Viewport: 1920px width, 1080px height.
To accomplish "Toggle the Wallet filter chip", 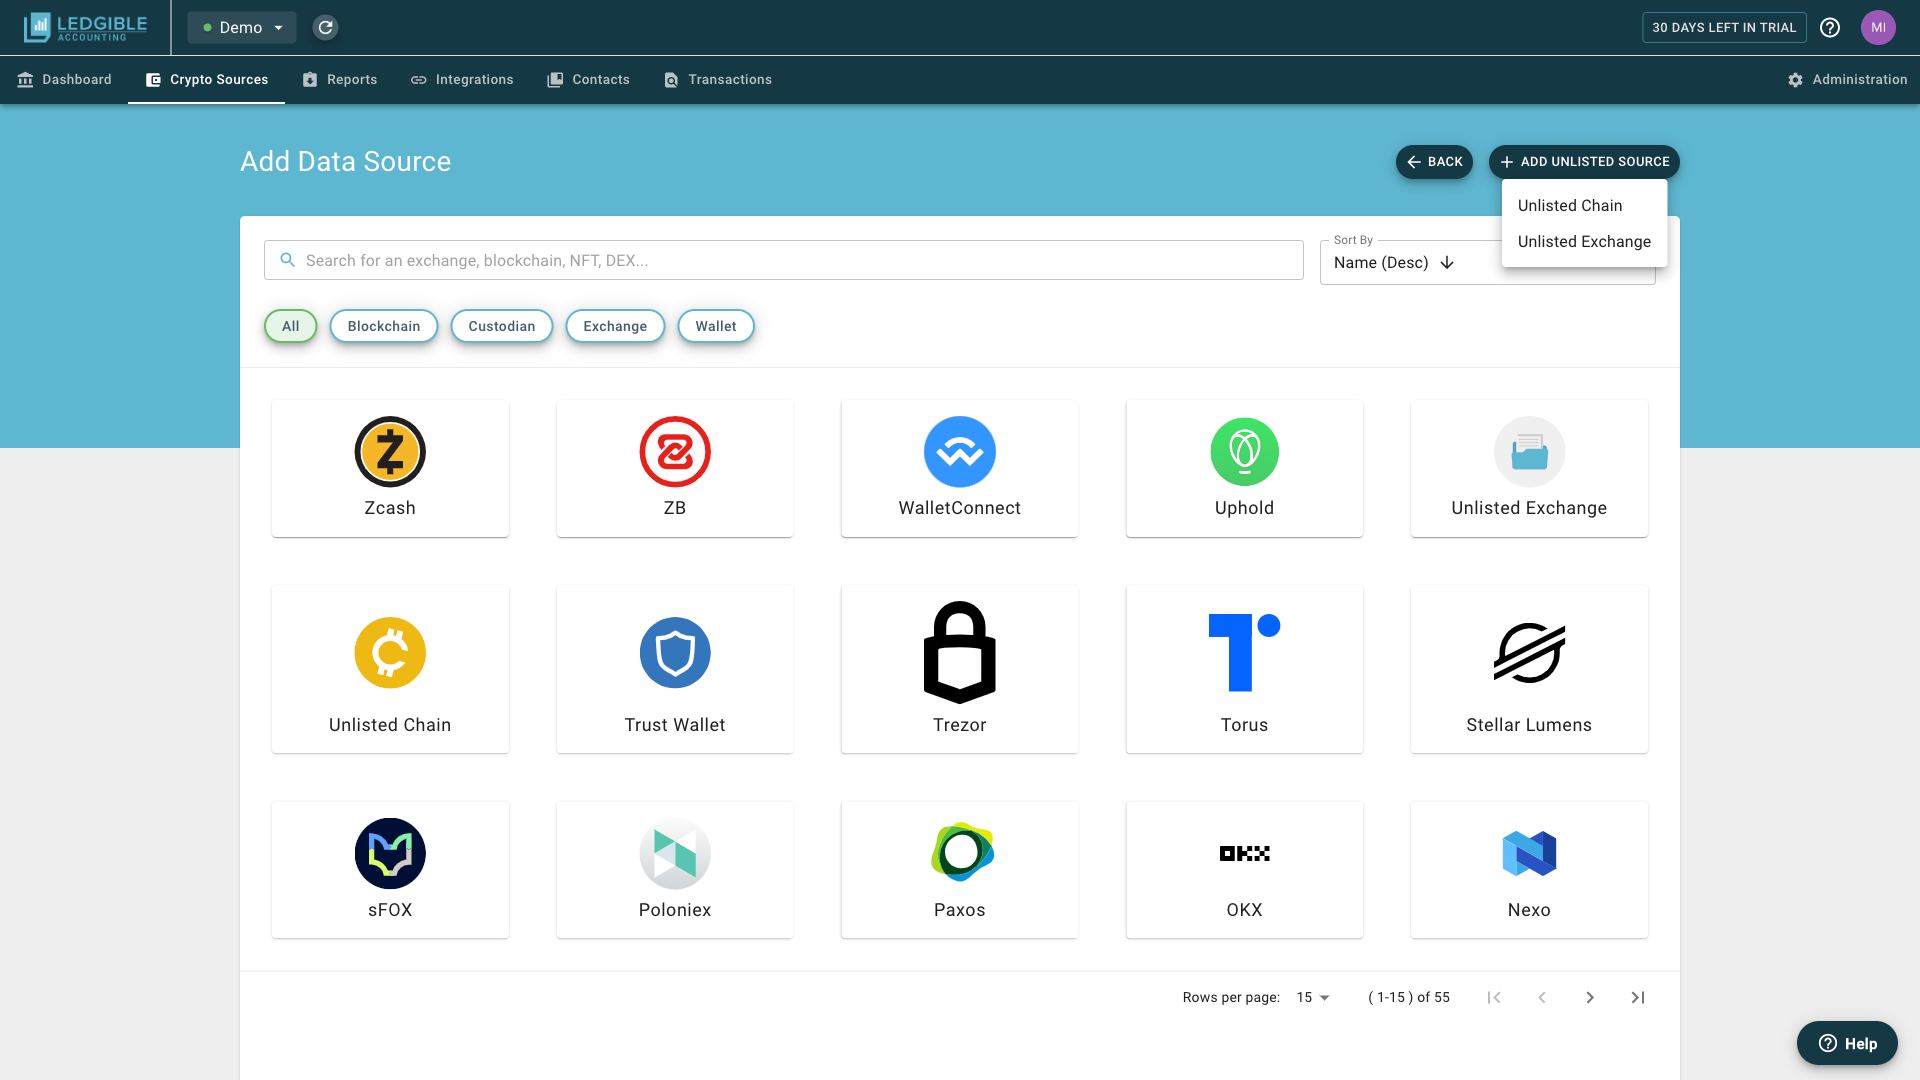I will point(716,326).
